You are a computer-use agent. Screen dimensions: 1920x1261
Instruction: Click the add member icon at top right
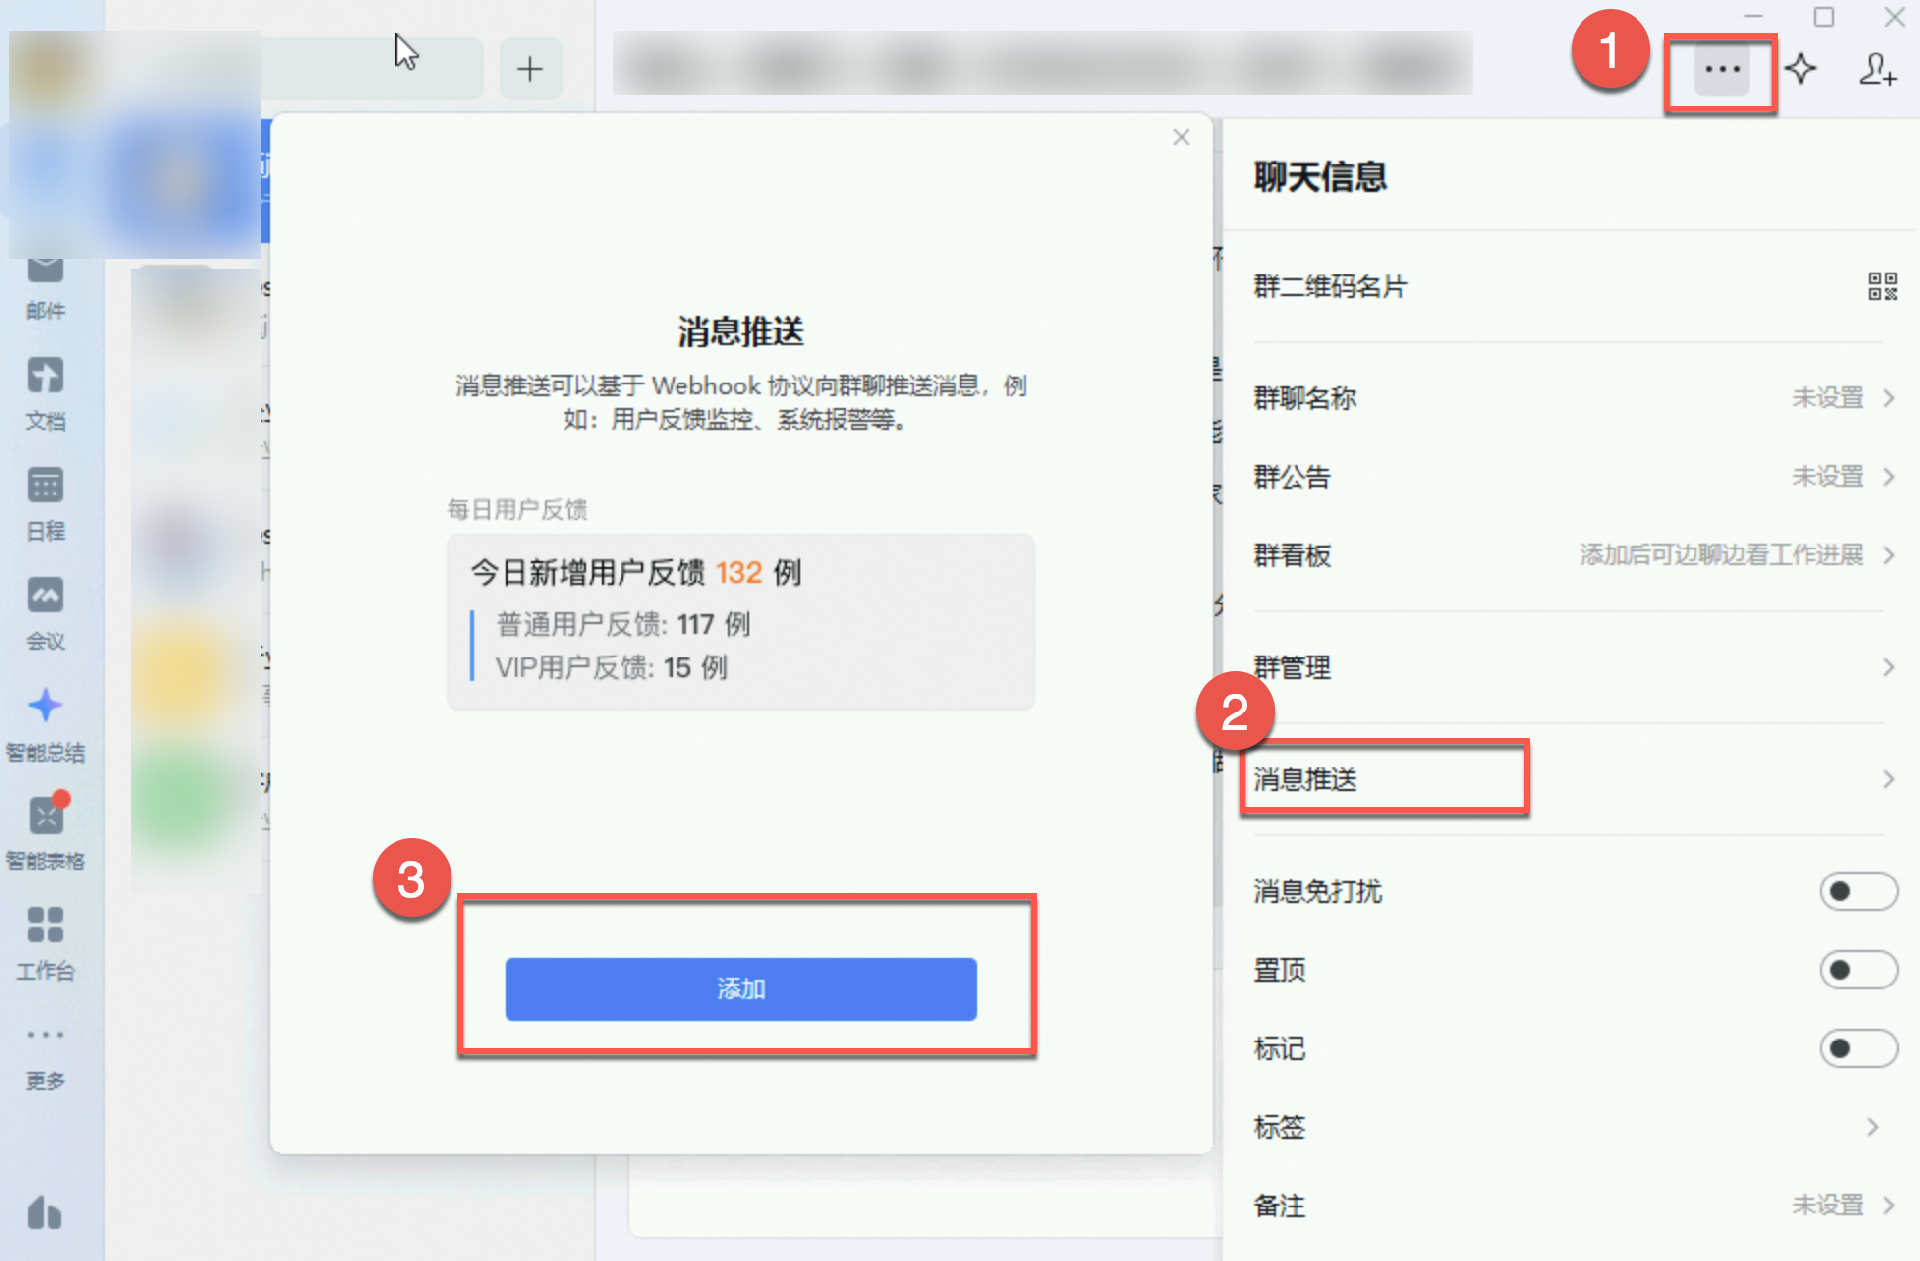[x=1876, y=70]
